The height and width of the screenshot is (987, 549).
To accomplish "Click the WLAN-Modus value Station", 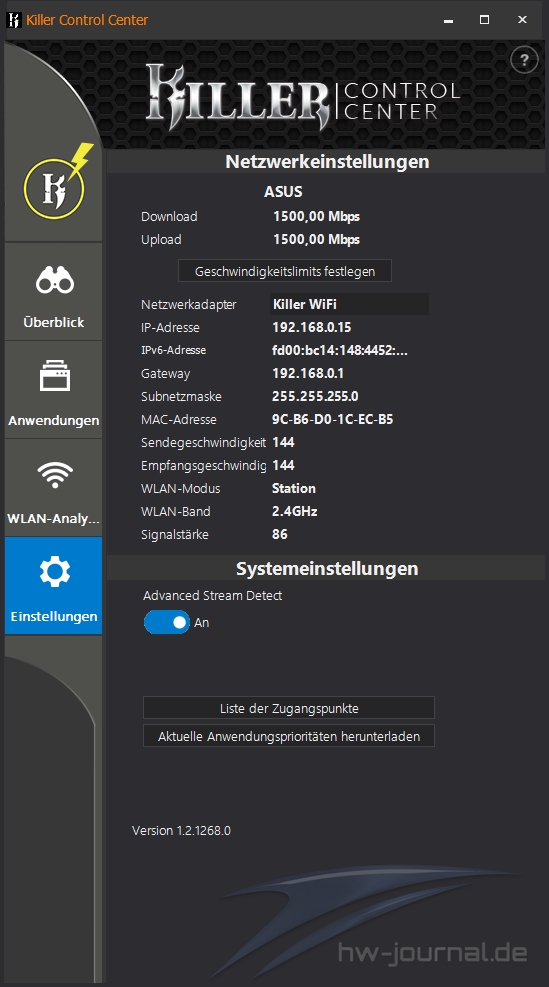I will (294, 488).
